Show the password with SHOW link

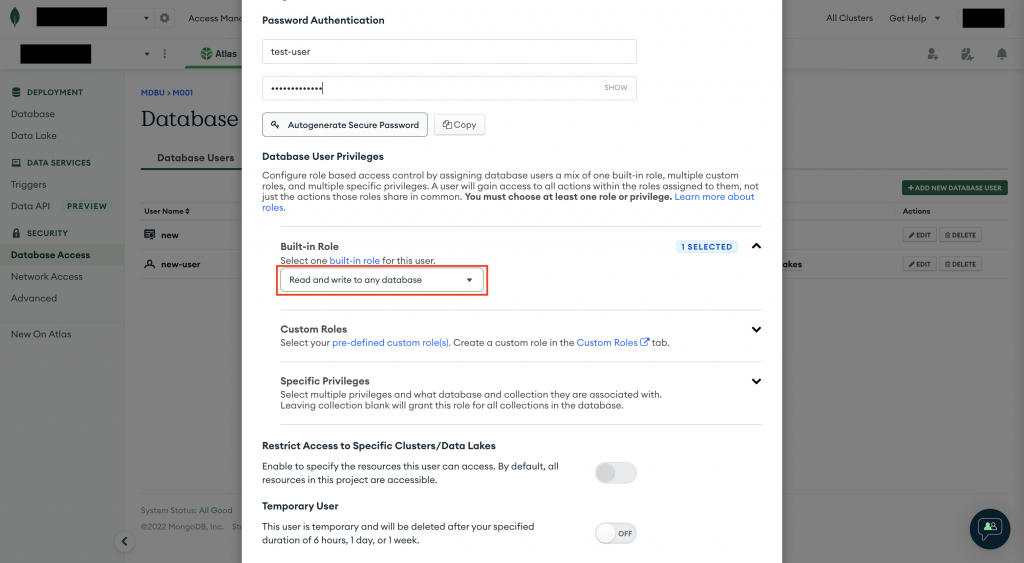tap(615, 88)
